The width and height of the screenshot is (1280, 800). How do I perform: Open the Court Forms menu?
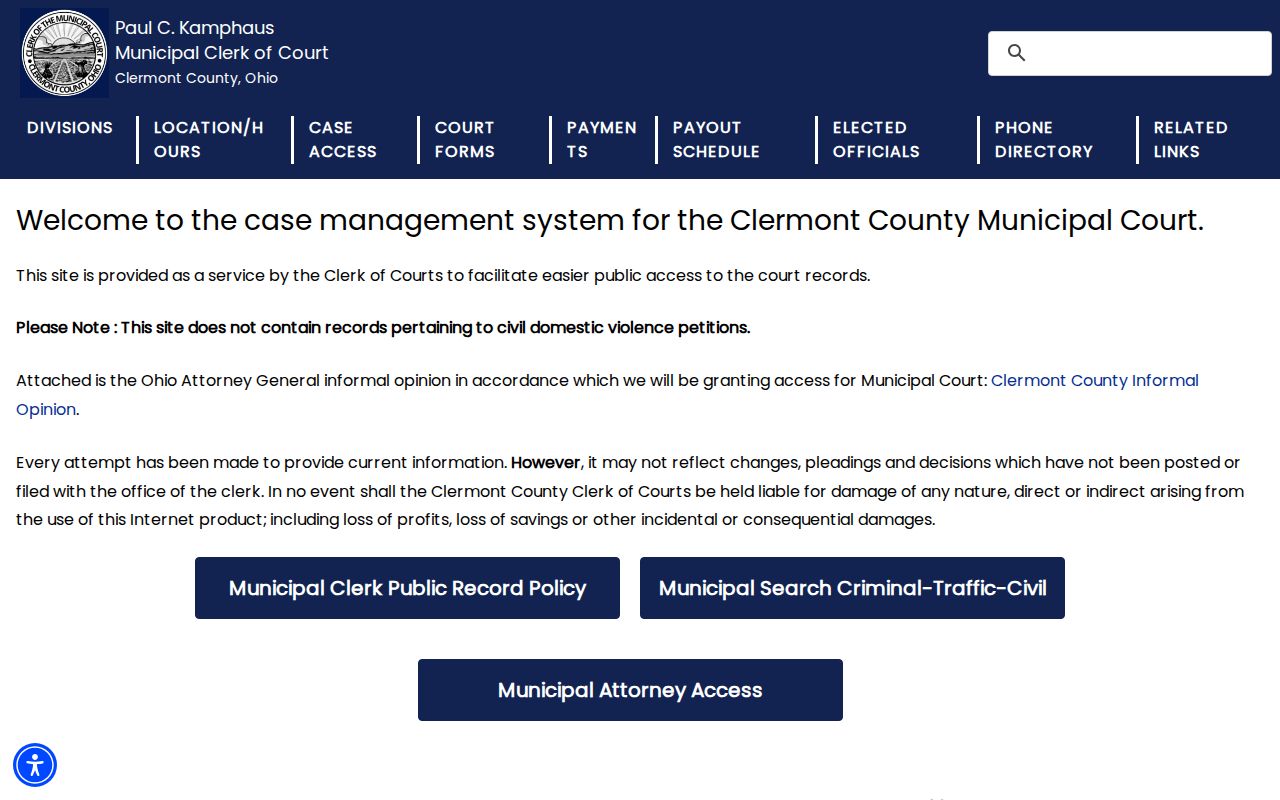pos(465,140)
